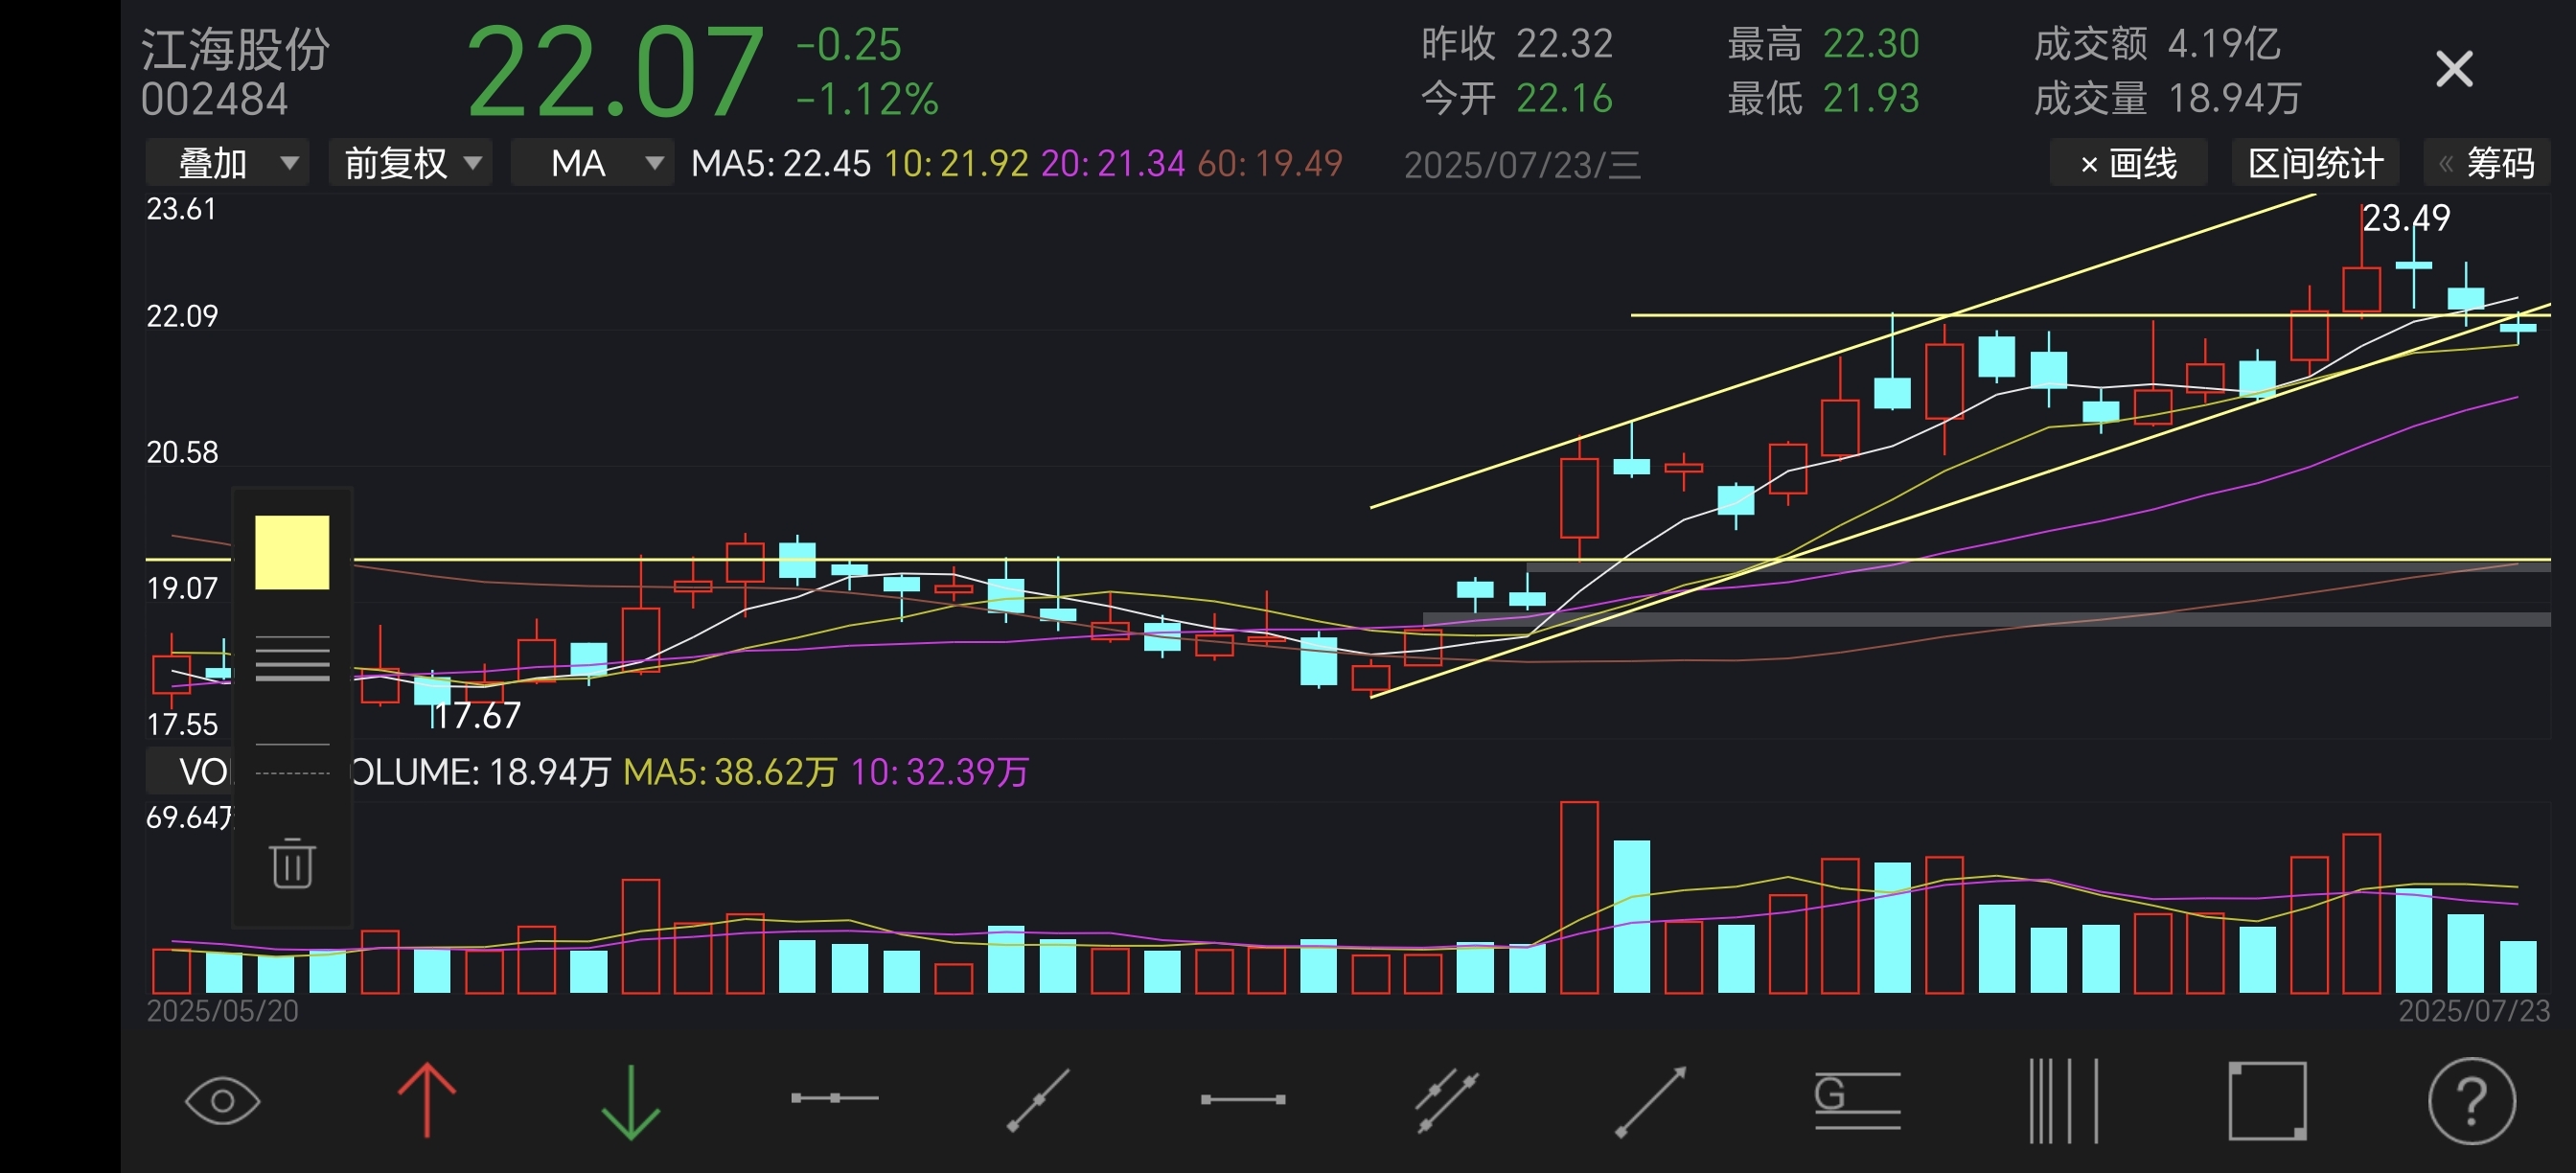Image resolution: width=2576 pixels, height=1173 pixels.
Task: Click the low price label 17.67
Action: [477, 716]
